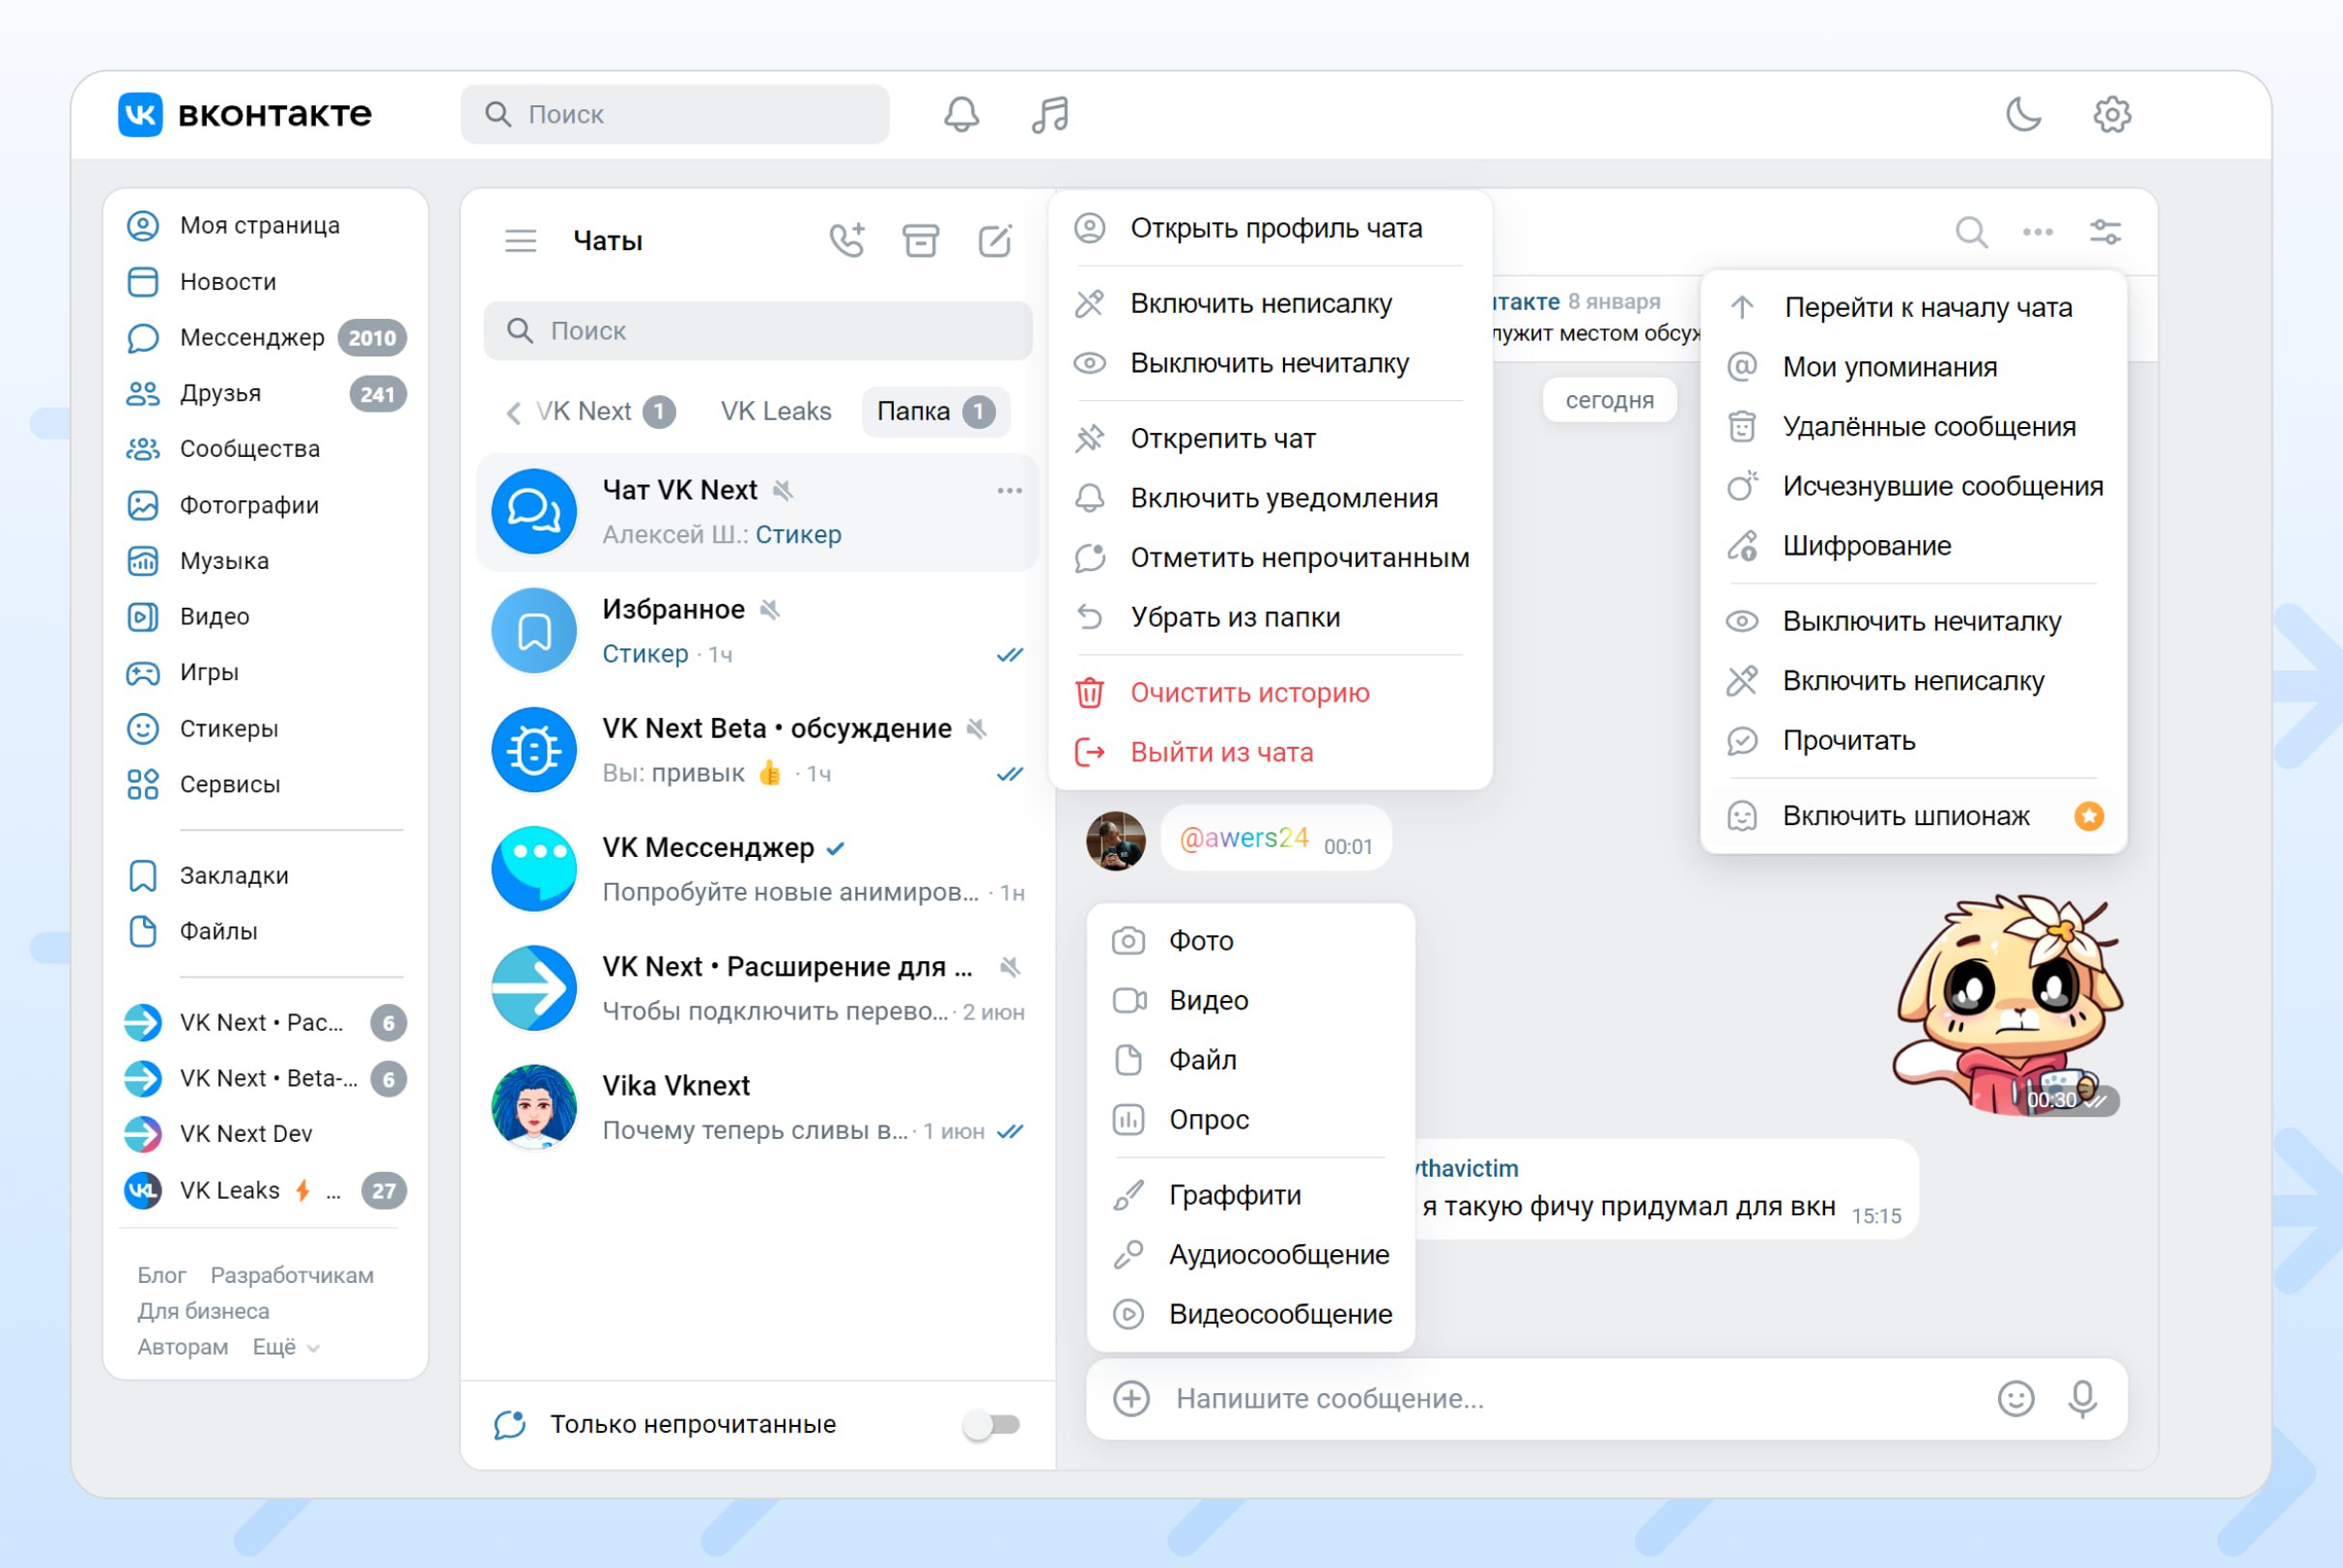Open the Разработчикам footer link
Image resolution: width=2343 pixels, height=1568 pixels.
[x=292, y=1275]
